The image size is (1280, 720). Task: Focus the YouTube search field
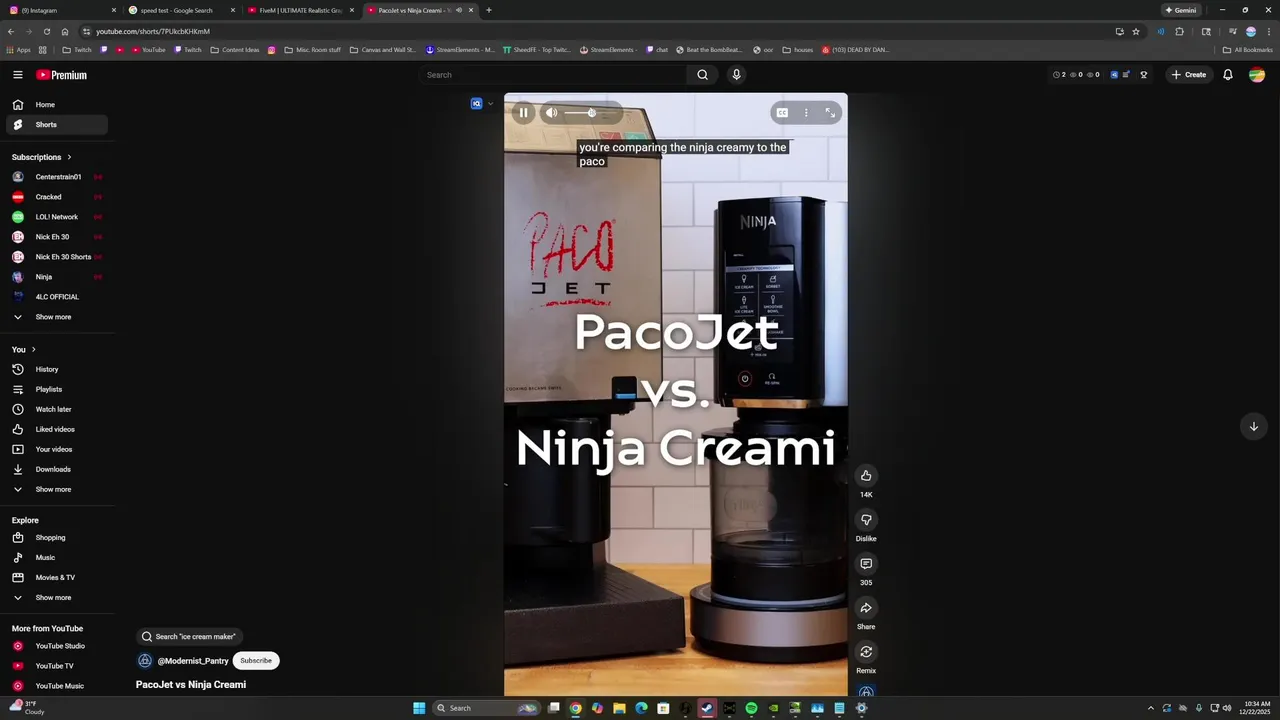[x=554, y=75]
